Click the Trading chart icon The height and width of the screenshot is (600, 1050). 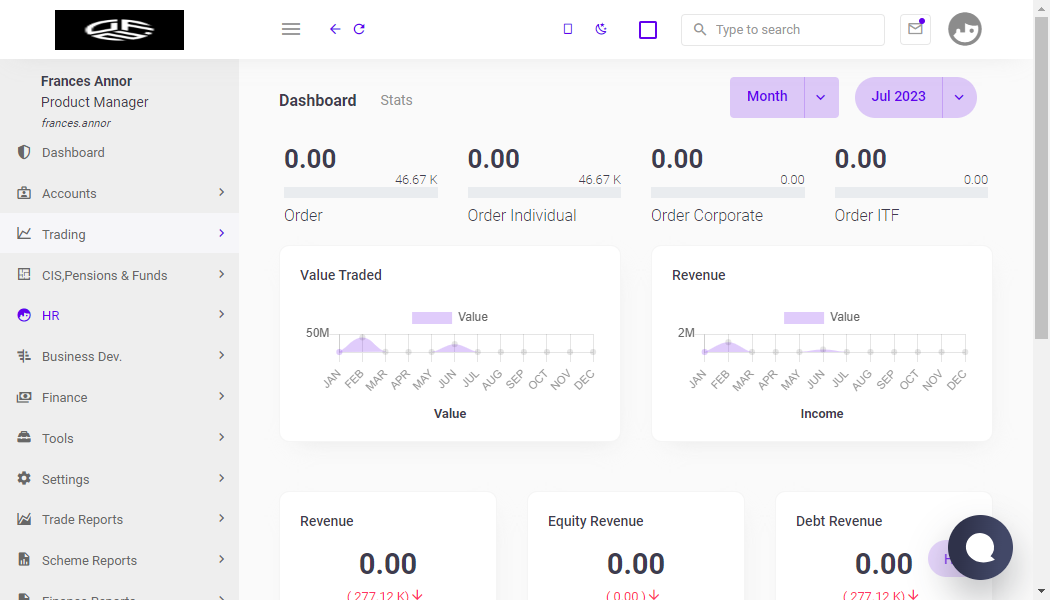click(24, 234)
